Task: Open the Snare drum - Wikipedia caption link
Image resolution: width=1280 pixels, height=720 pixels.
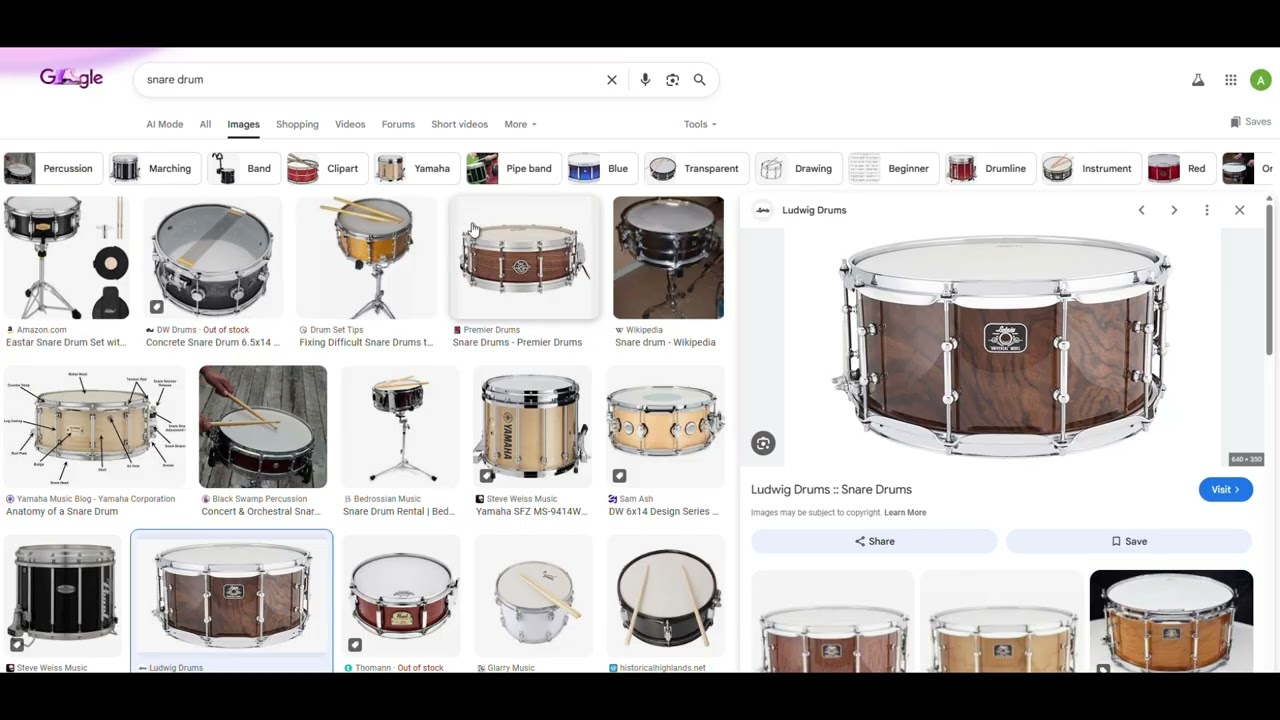Action: (665, 342)
